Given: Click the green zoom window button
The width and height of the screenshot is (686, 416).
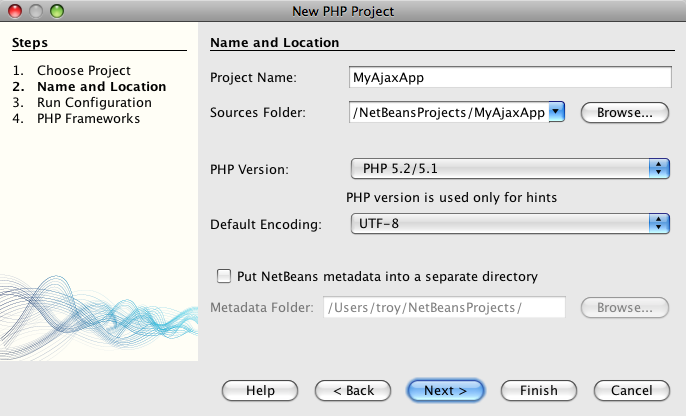Looking at the screenshot, I should pyautogui.click(x=56, y=11).
